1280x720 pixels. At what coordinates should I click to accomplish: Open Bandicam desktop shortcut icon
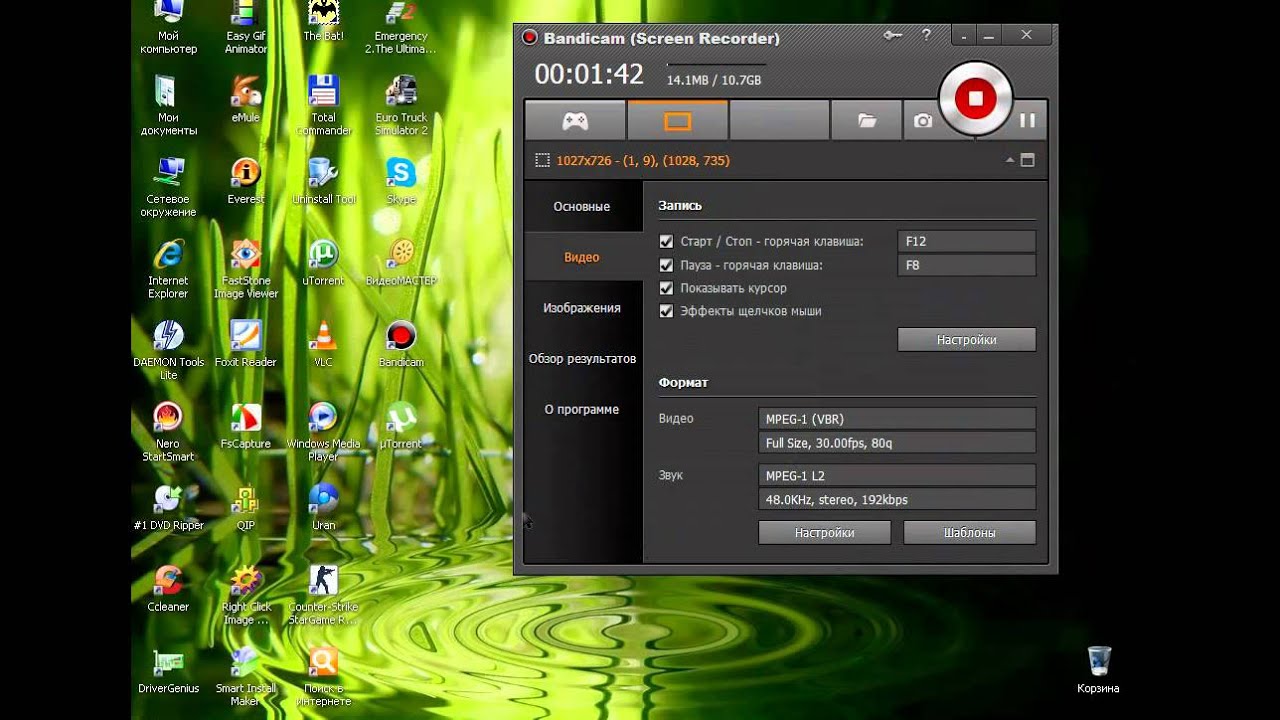[401, 344]
